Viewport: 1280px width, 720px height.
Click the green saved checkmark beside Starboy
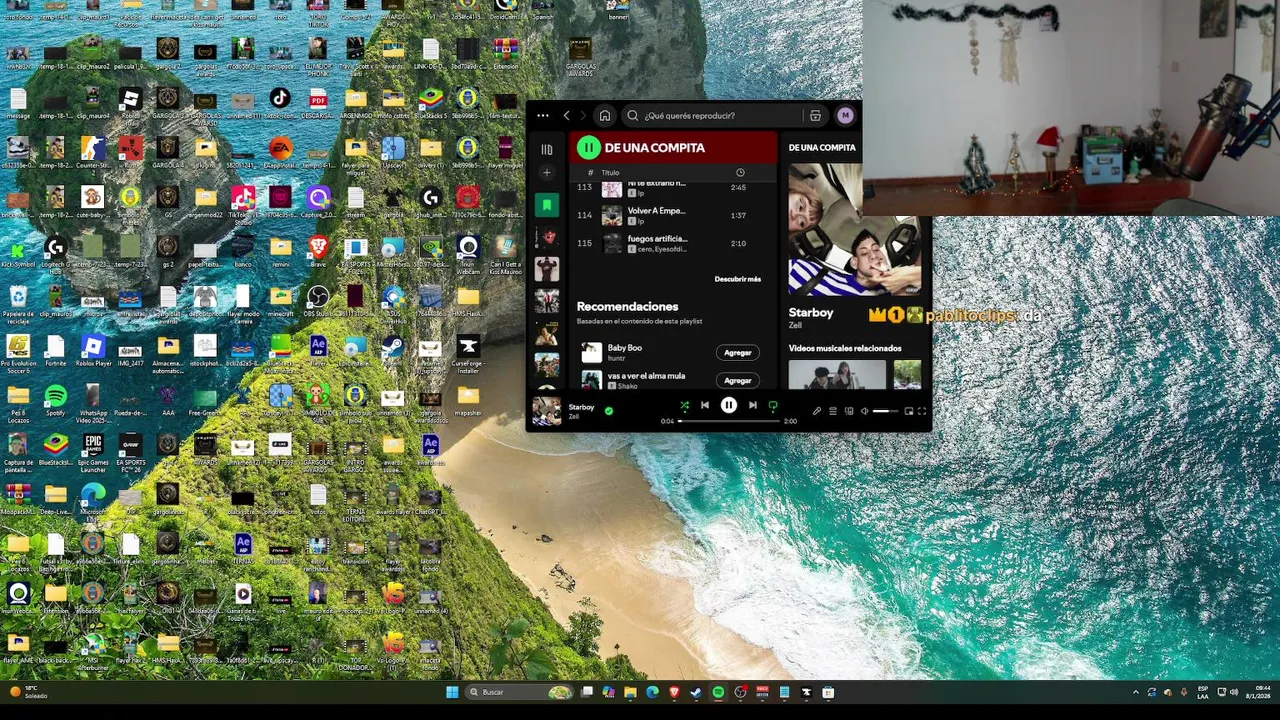(609, 410)
